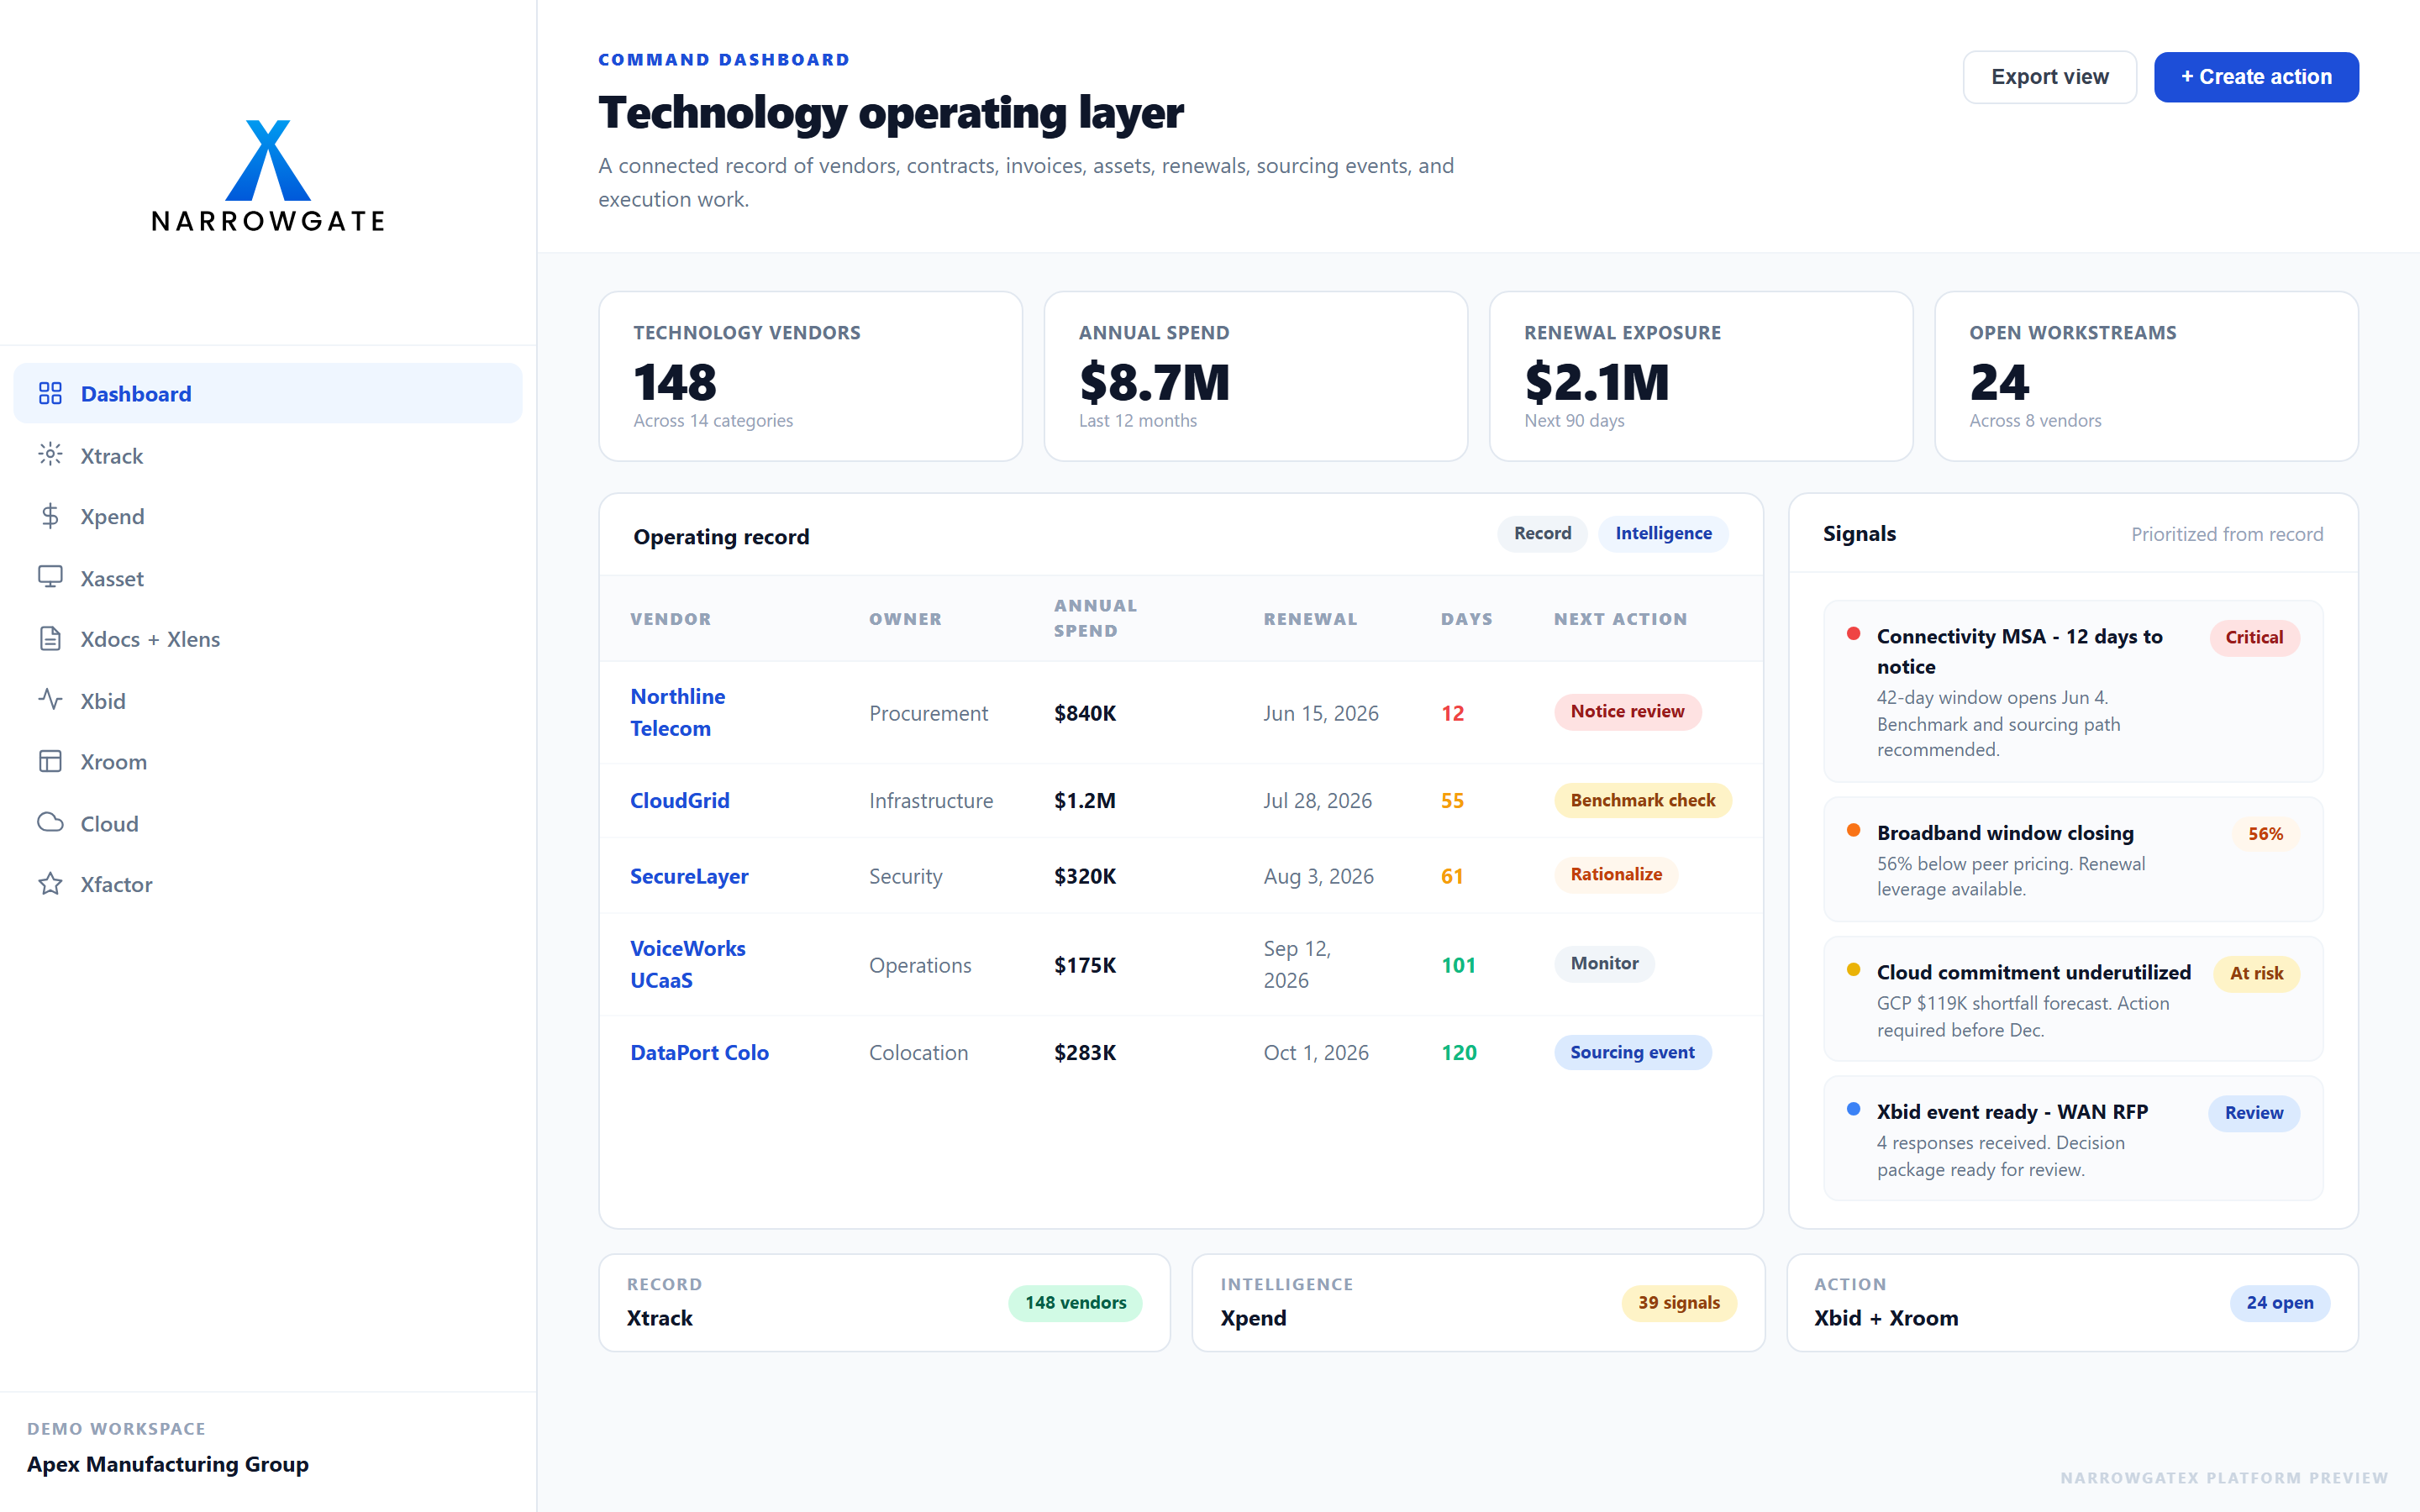
Task: Click the 148 vendors badge
Action: coord(1075,1303)
